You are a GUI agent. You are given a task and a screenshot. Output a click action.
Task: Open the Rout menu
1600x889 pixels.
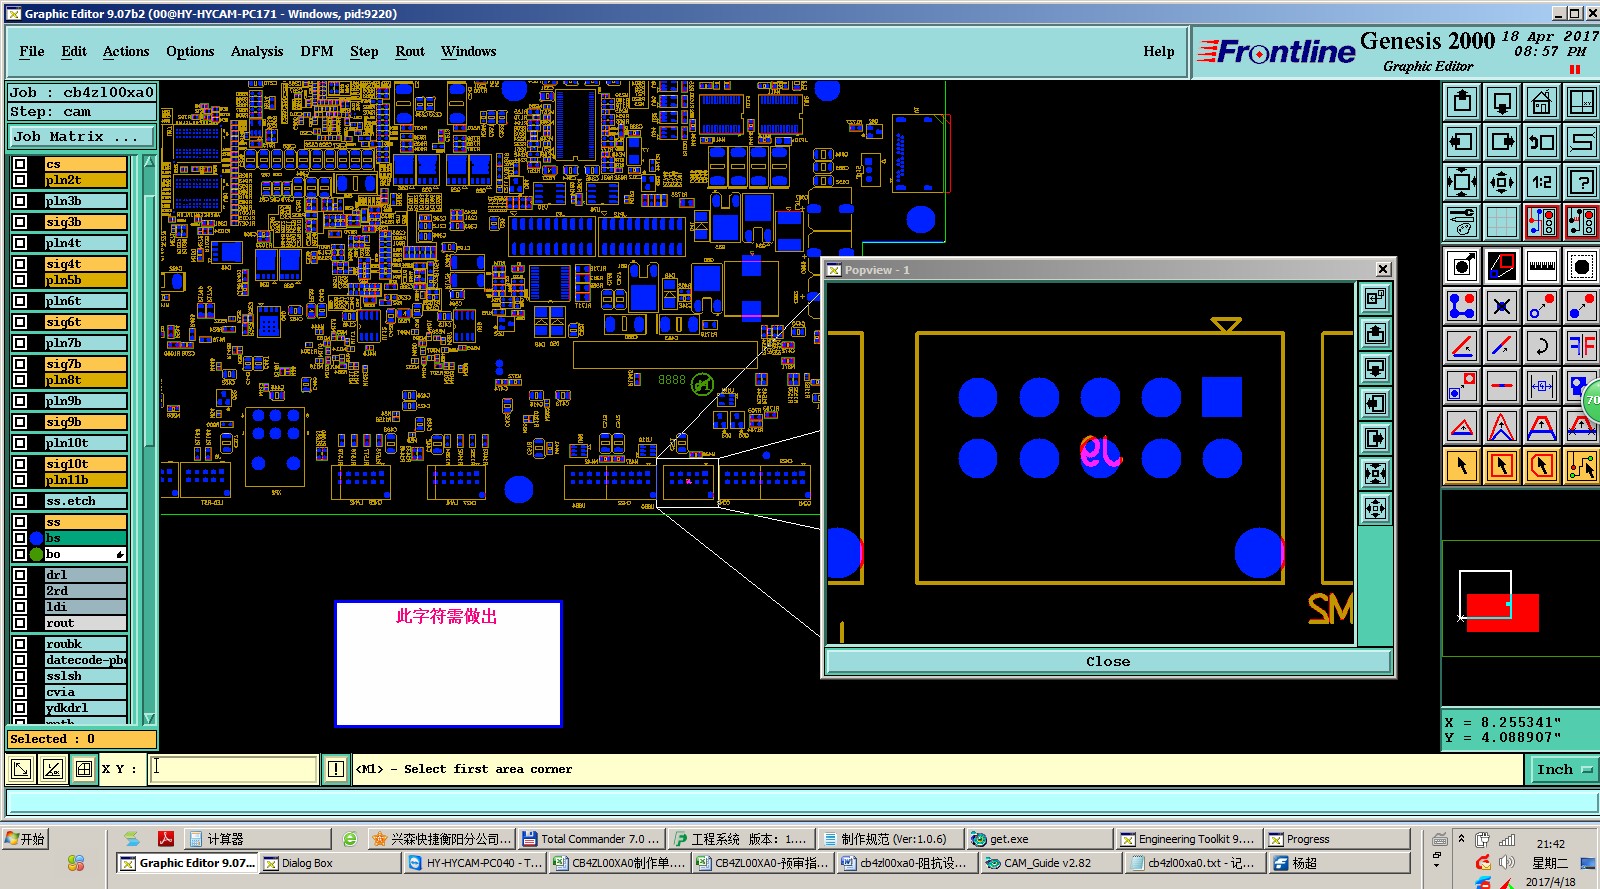point(410,51)
